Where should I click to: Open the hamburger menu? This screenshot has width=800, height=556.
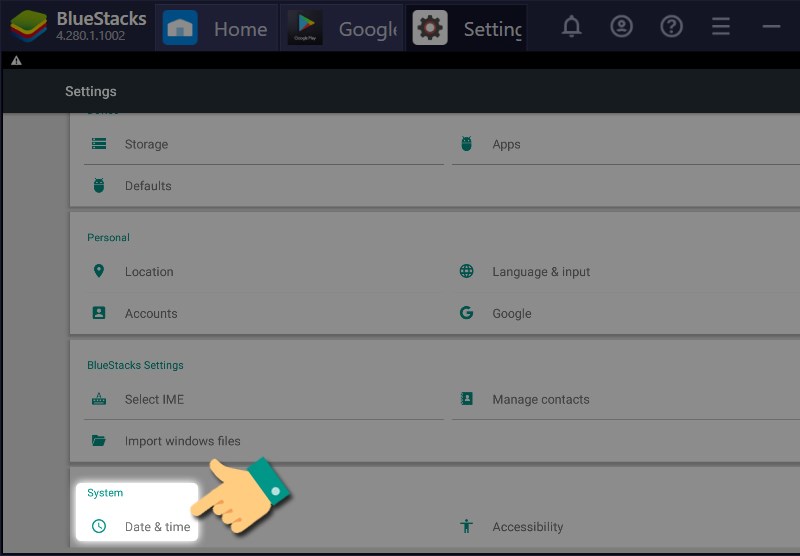[x=721, y=26]
